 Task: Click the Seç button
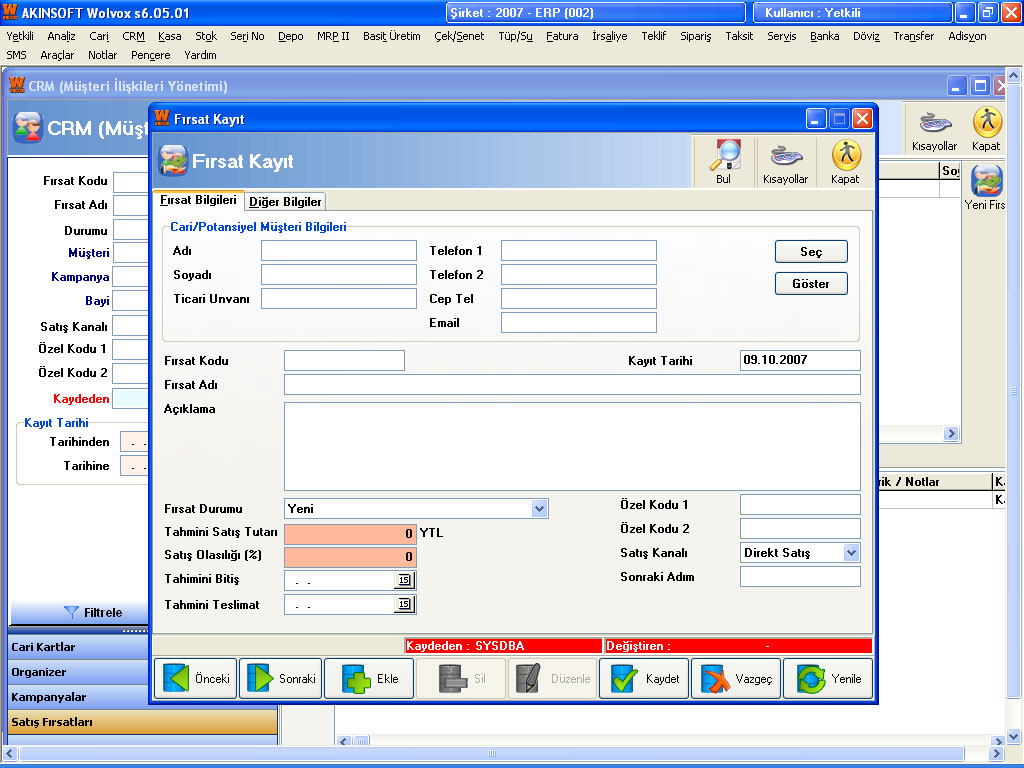click(811, 251)
